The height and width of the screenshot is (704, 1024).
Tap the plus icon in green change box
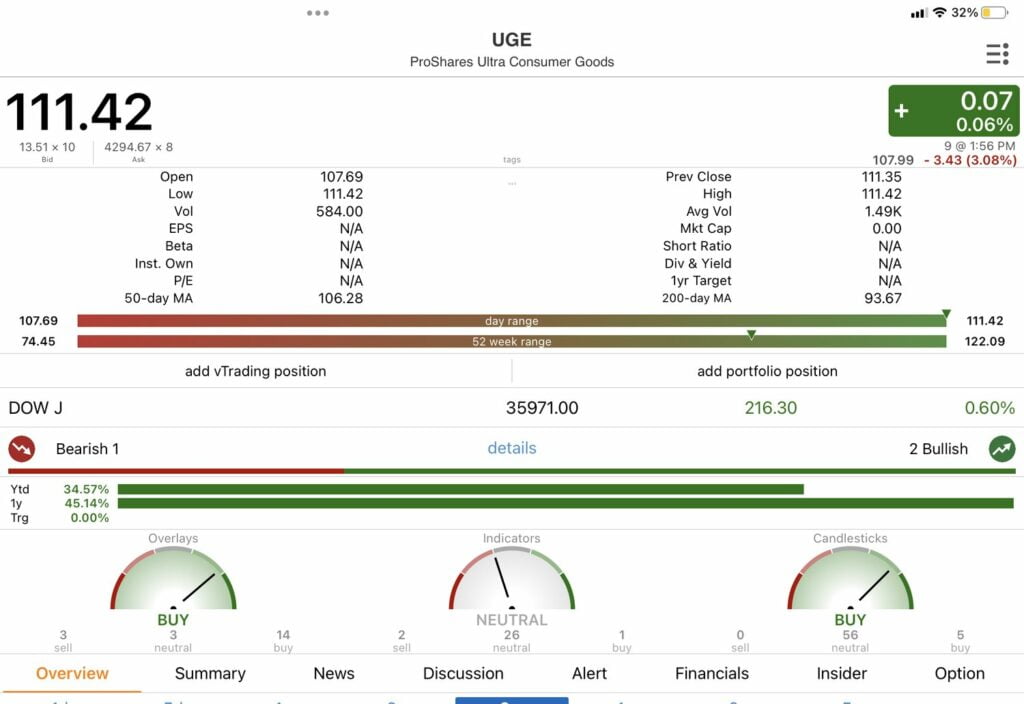(902, 111)
